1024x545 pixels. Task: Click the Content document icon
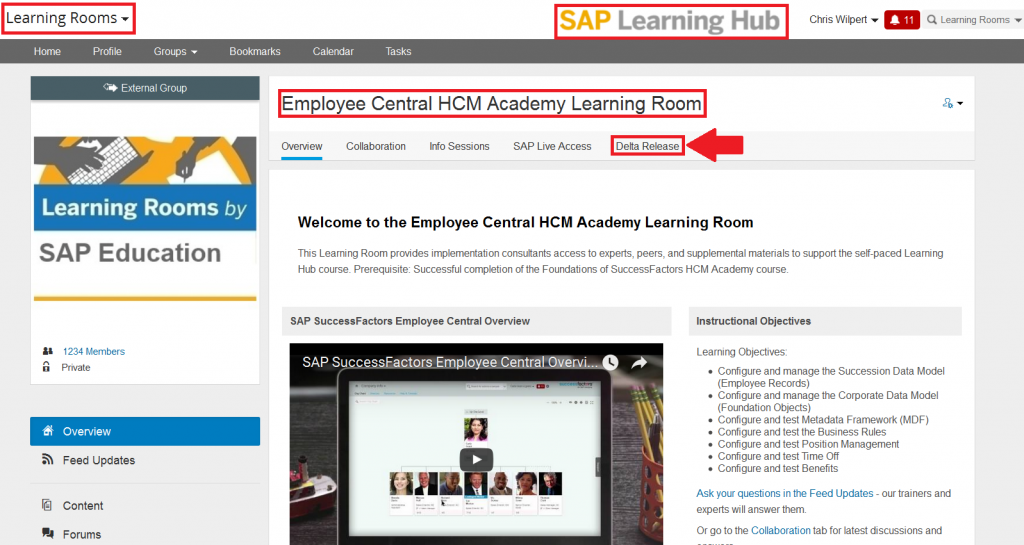[x=46, y=505]
